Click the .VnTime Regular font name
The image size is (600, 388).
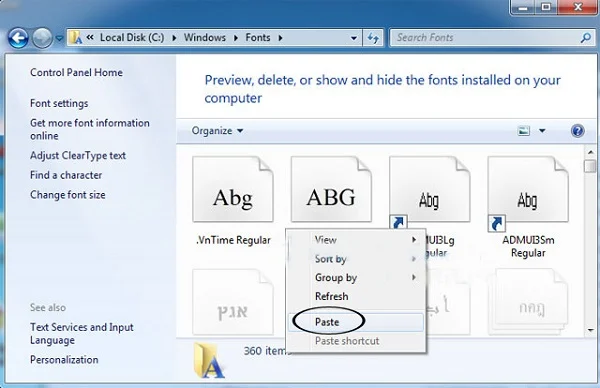(x=233, y=240)
